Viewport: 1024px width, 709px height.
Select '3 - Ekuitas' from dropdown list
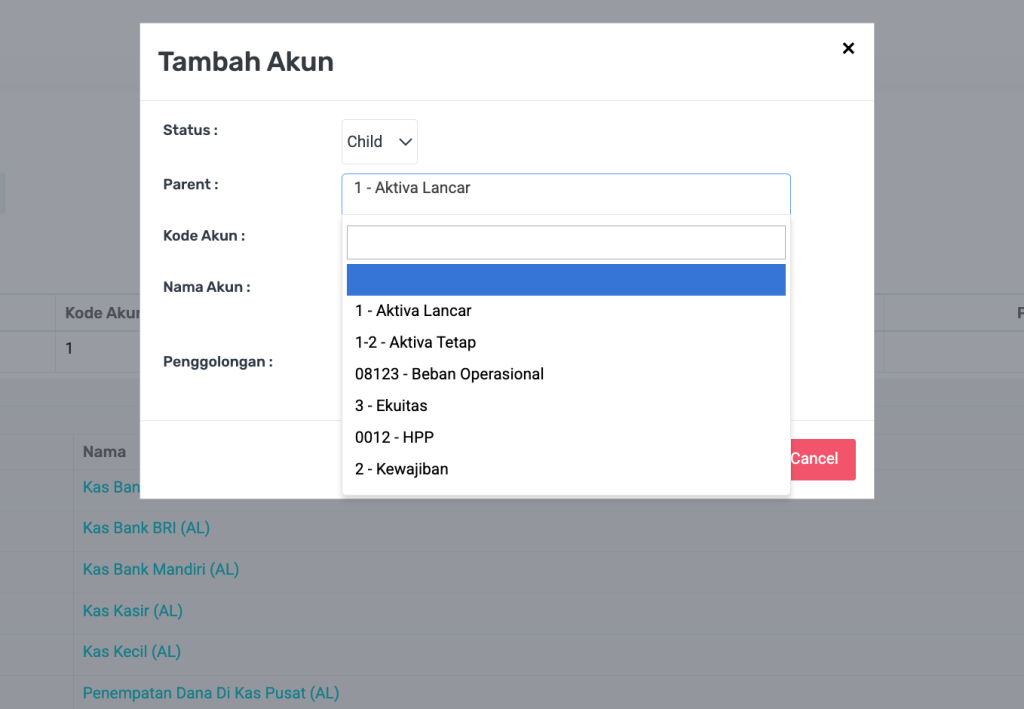(392, 406)
